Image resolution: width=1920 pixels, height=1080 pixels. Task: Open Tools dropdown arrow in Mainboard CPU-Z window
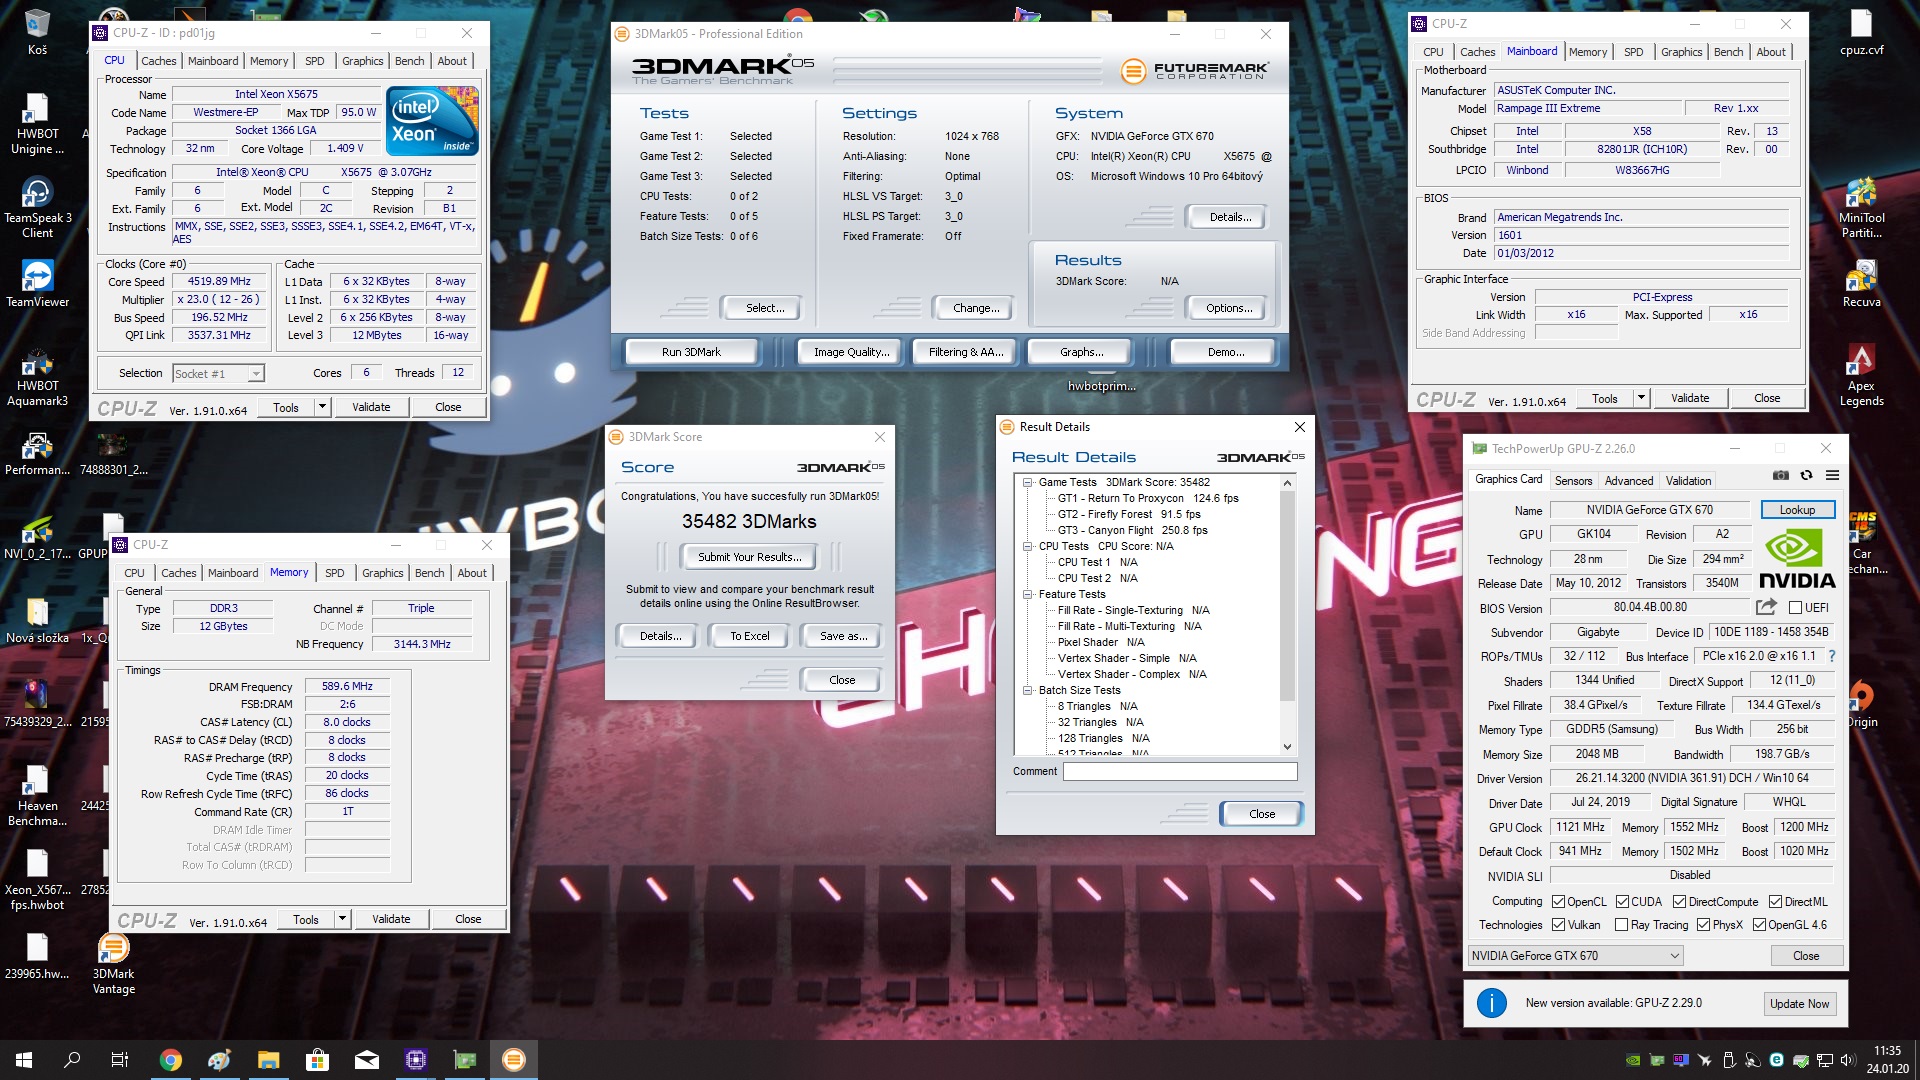[x=1641, y=398]
